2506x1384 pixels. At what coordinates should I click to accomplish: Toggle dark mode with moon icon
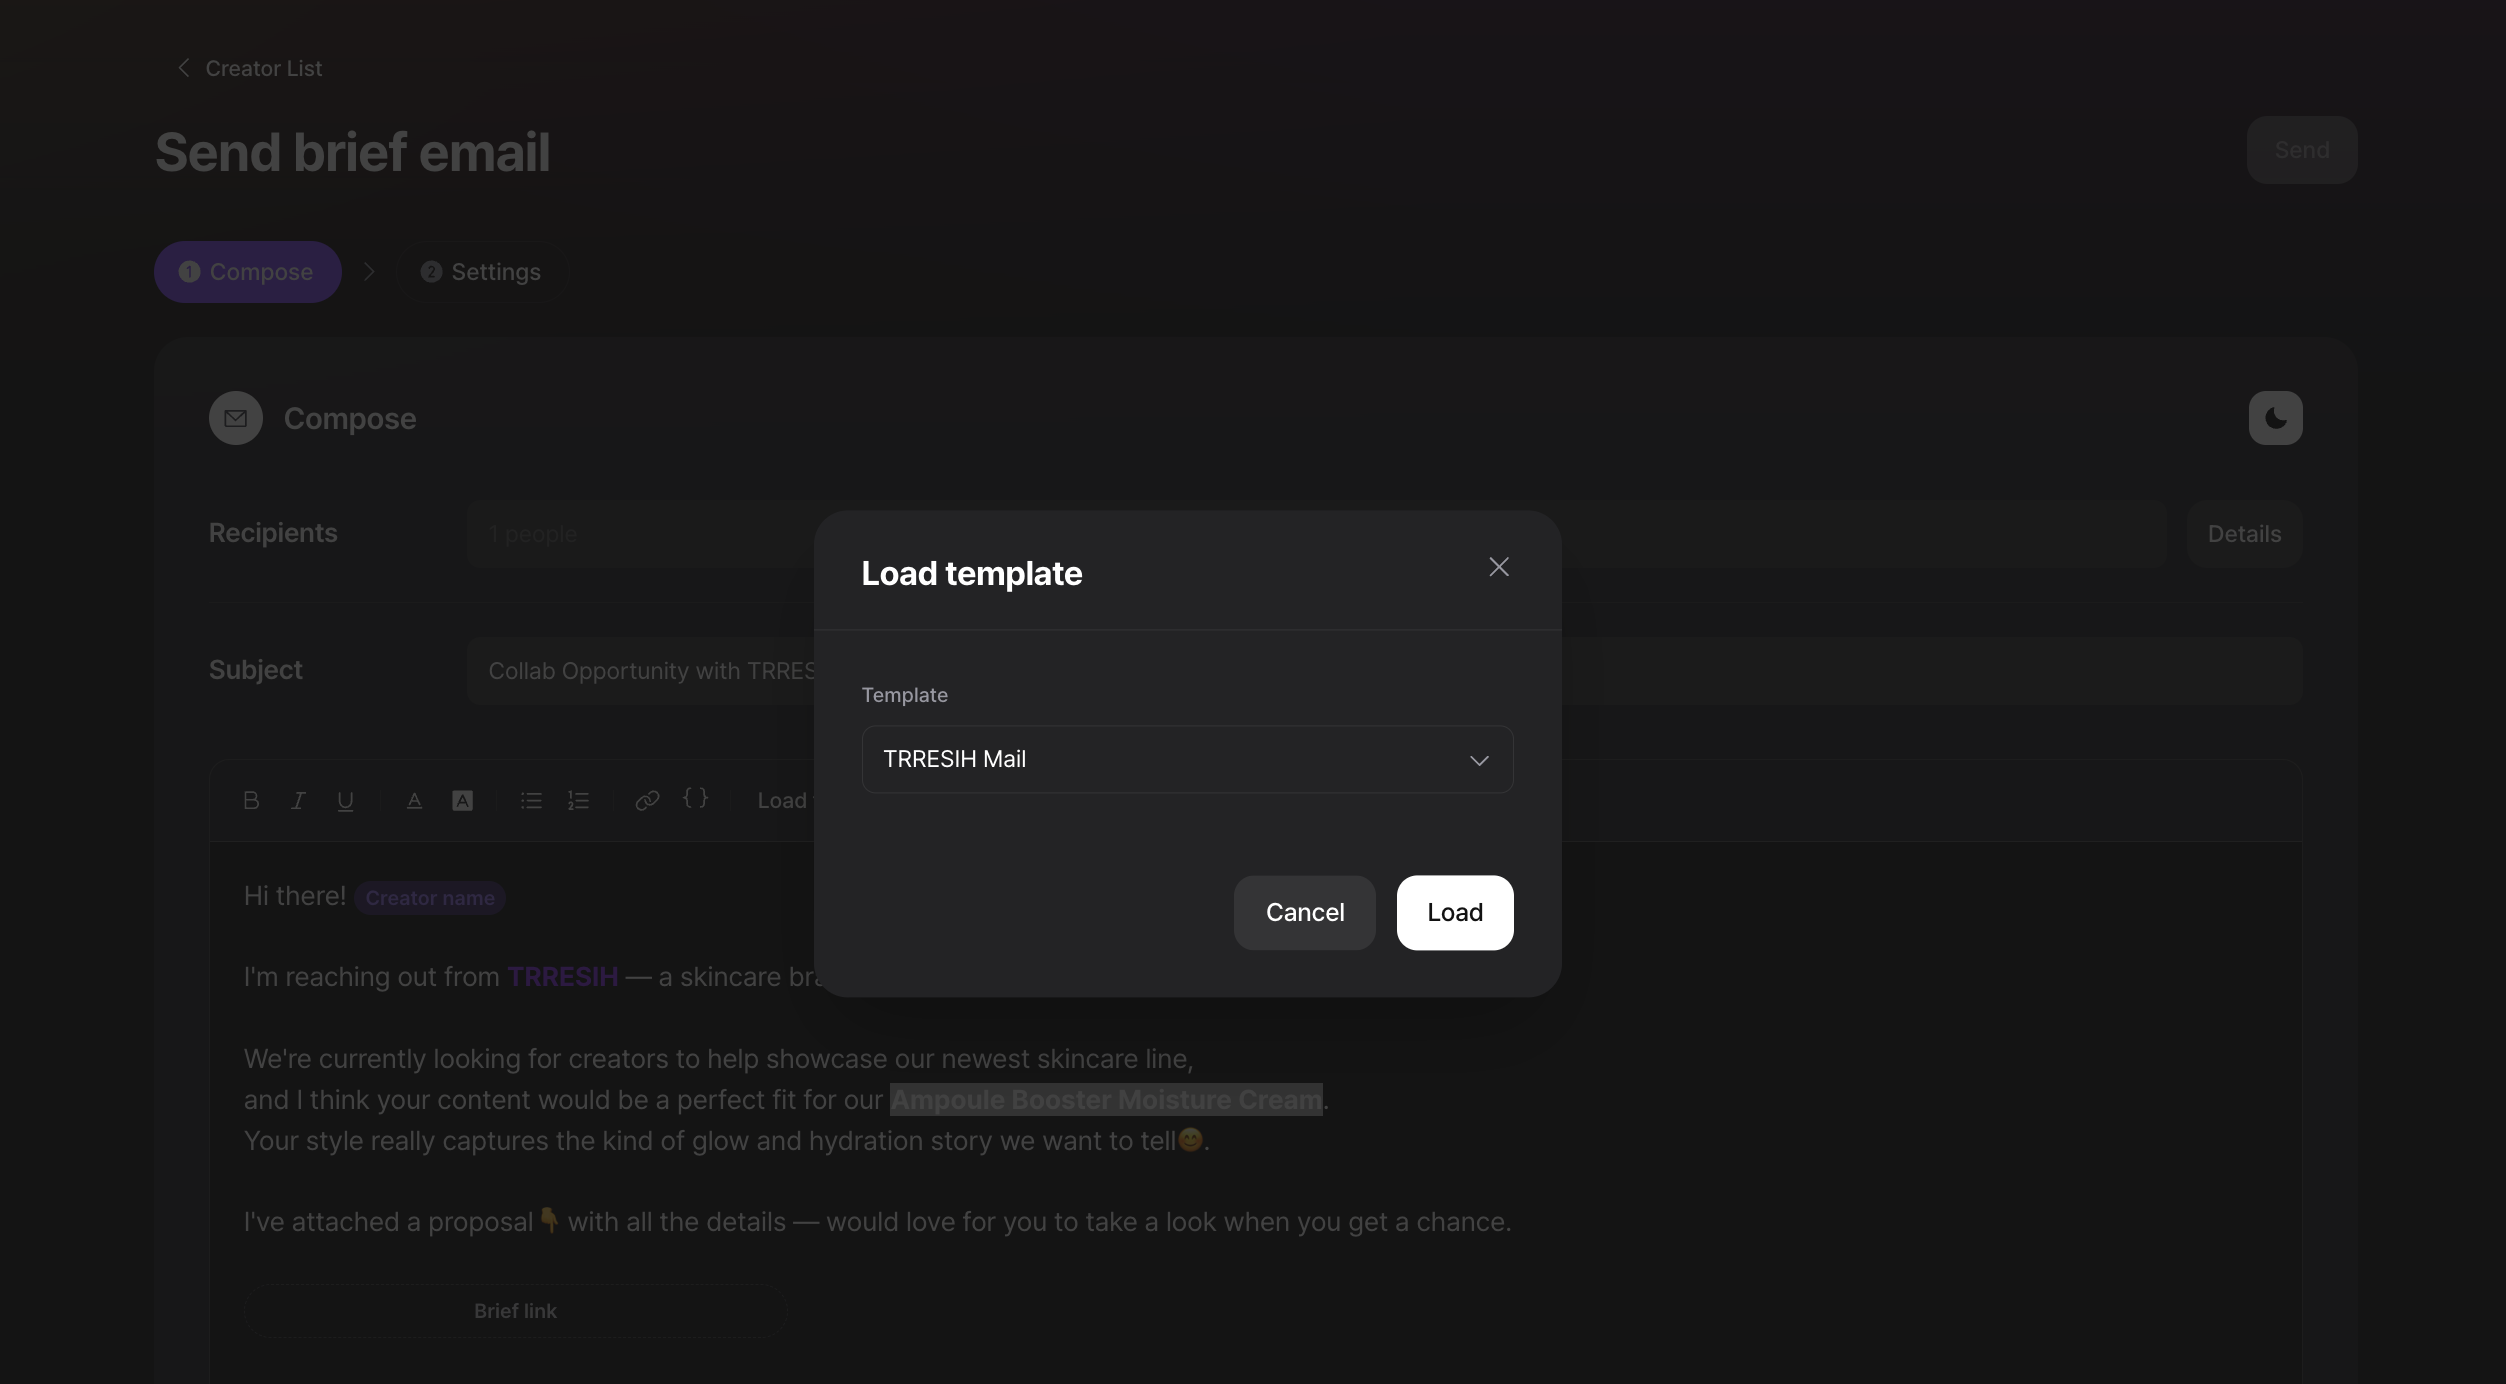(x=2275, y=418)
